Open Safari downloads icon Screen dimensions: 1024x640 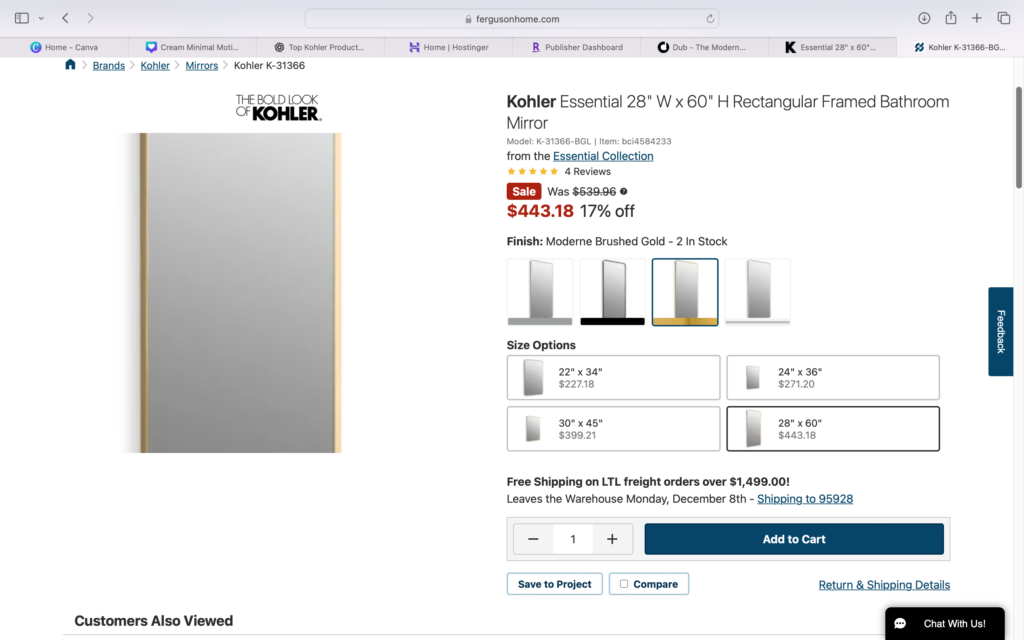pyautogui.click(x=924, y=18)
